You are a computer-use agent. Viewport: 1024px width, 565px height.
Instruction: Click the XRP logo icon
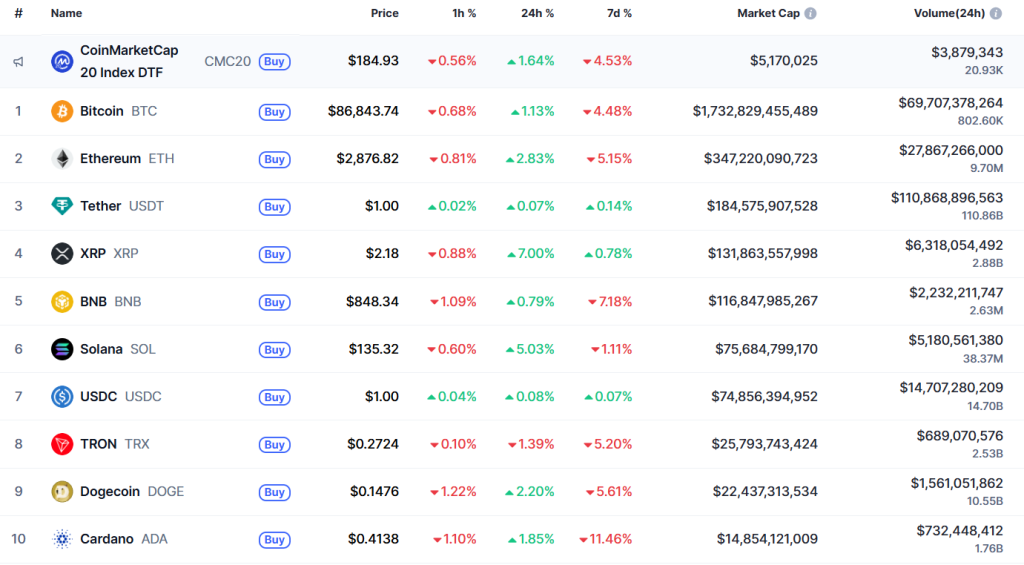(x=62, y=254)
